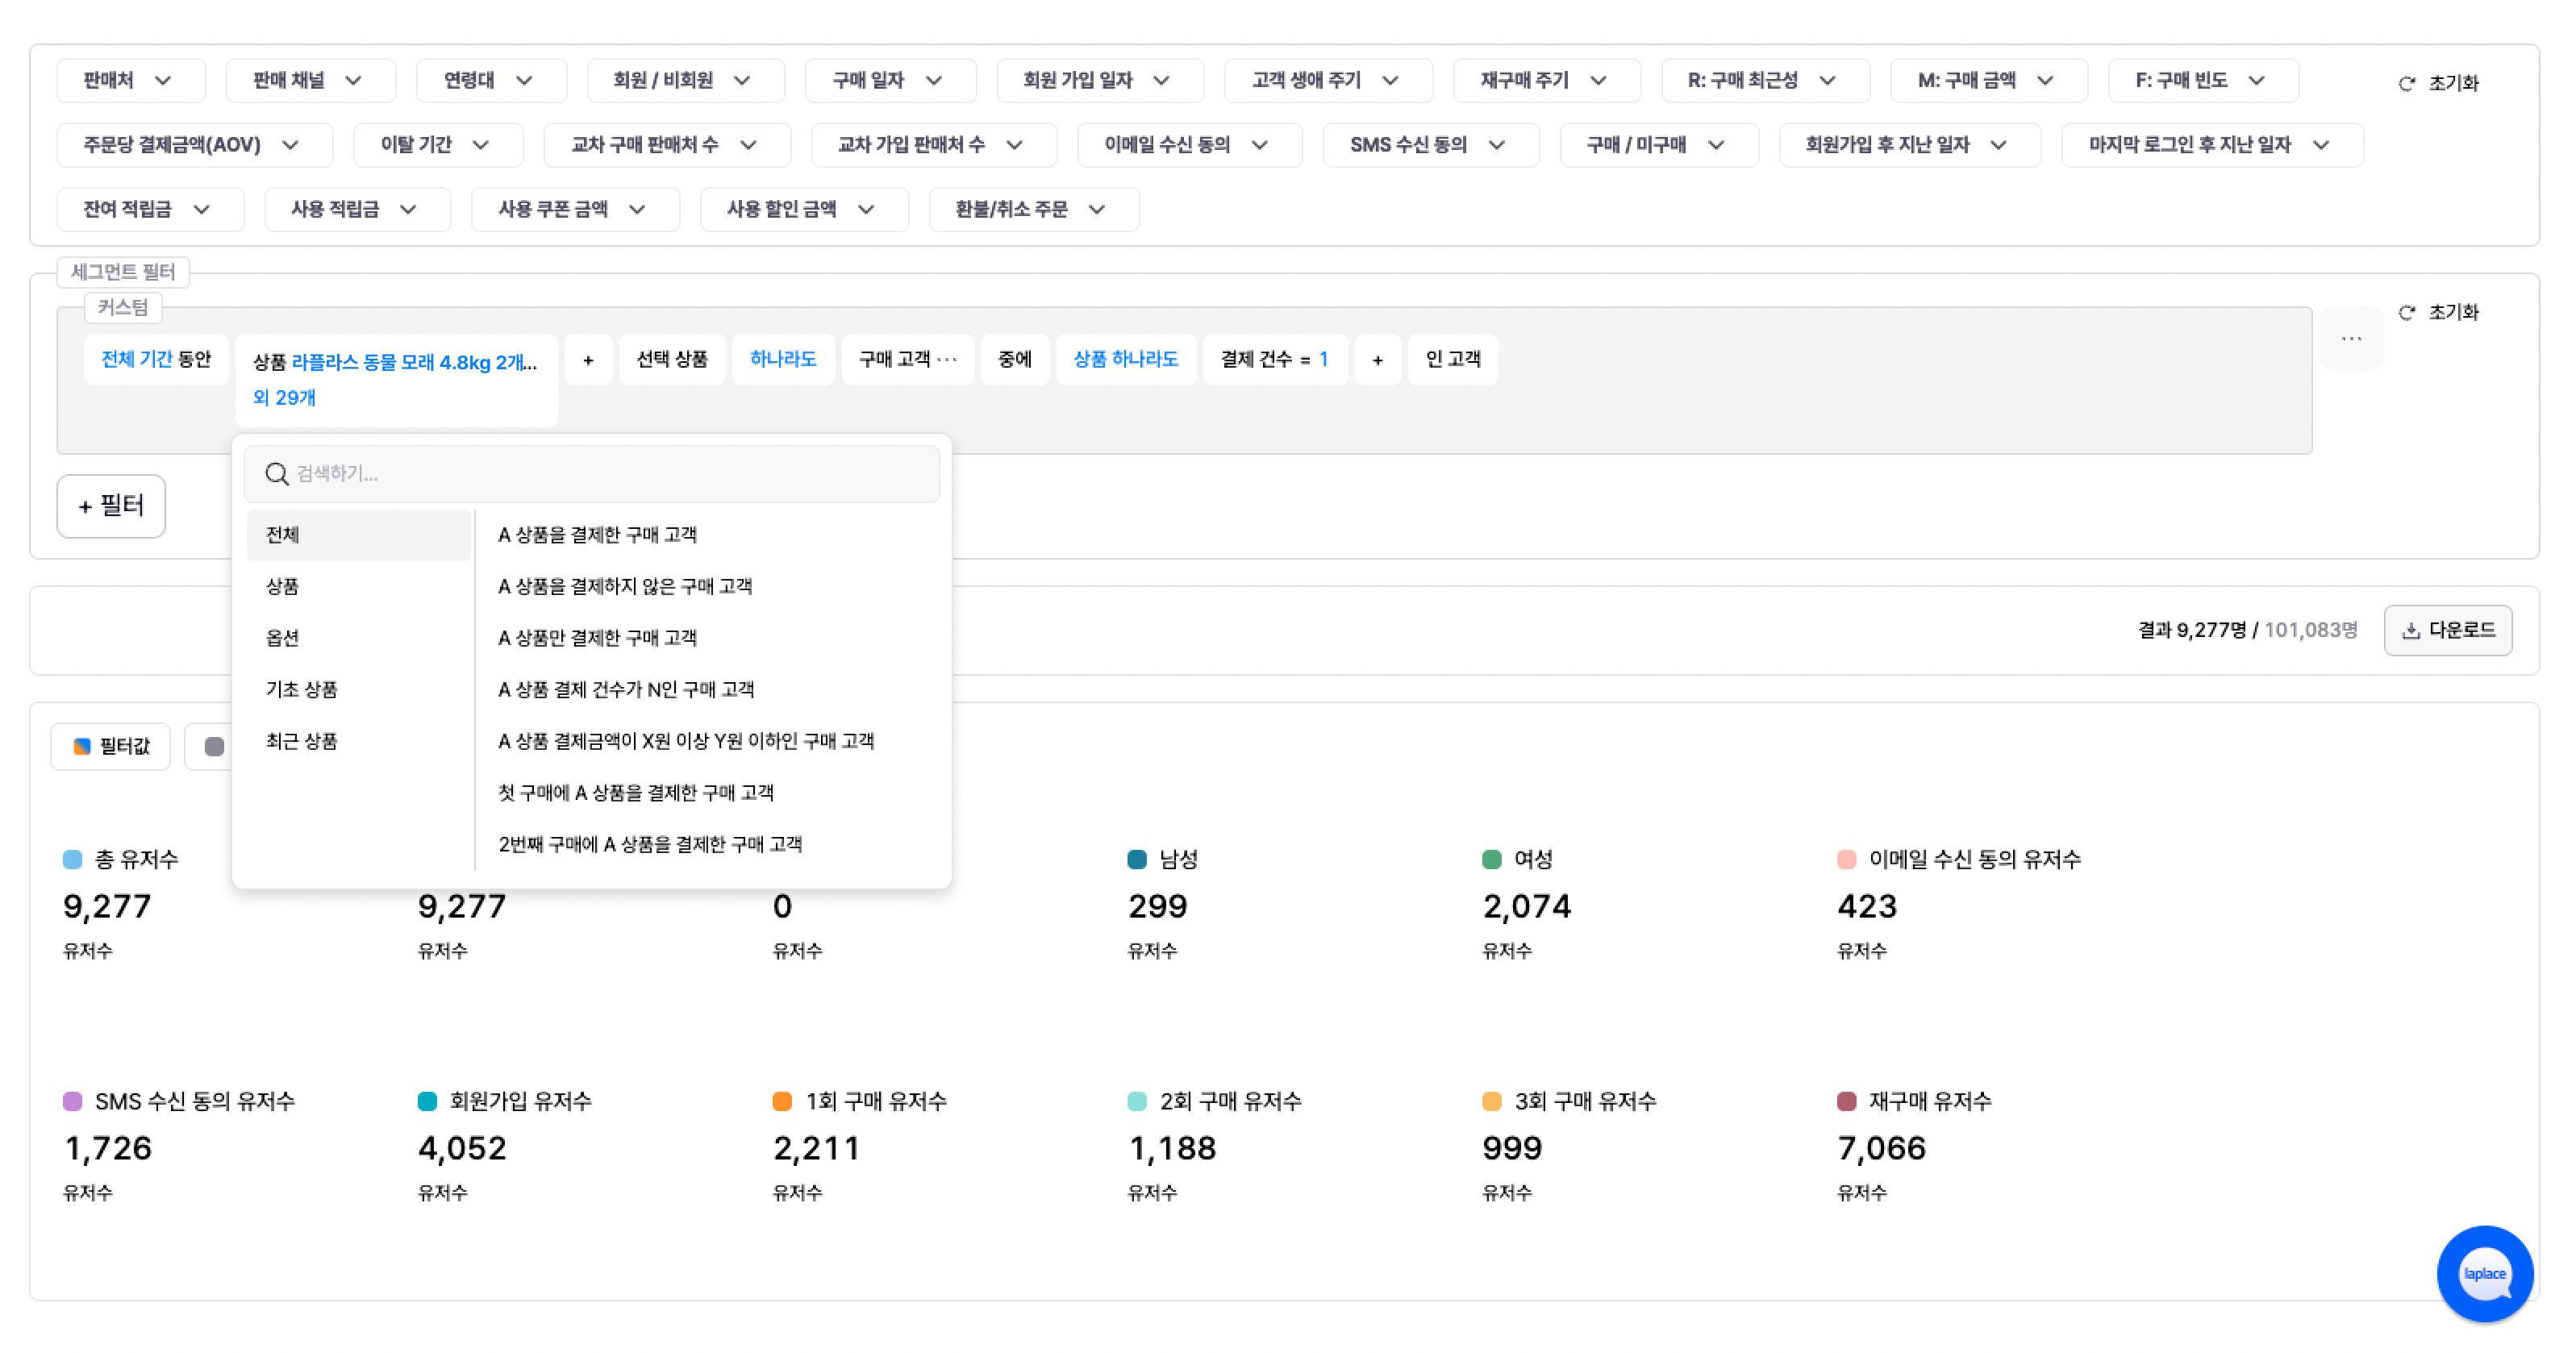Select "A 상품만 결제한 구매 고객" option

pos(597,637)
